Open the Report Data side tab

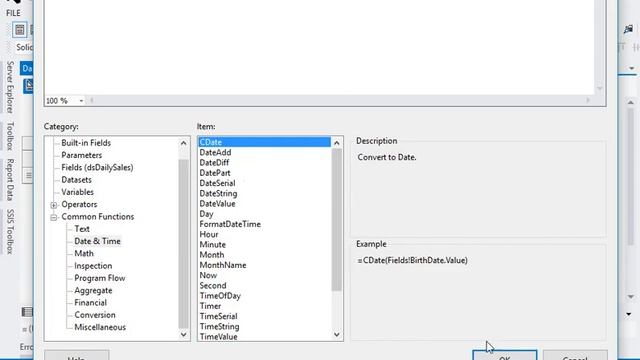pyautogui.click(x=10, y=180)
